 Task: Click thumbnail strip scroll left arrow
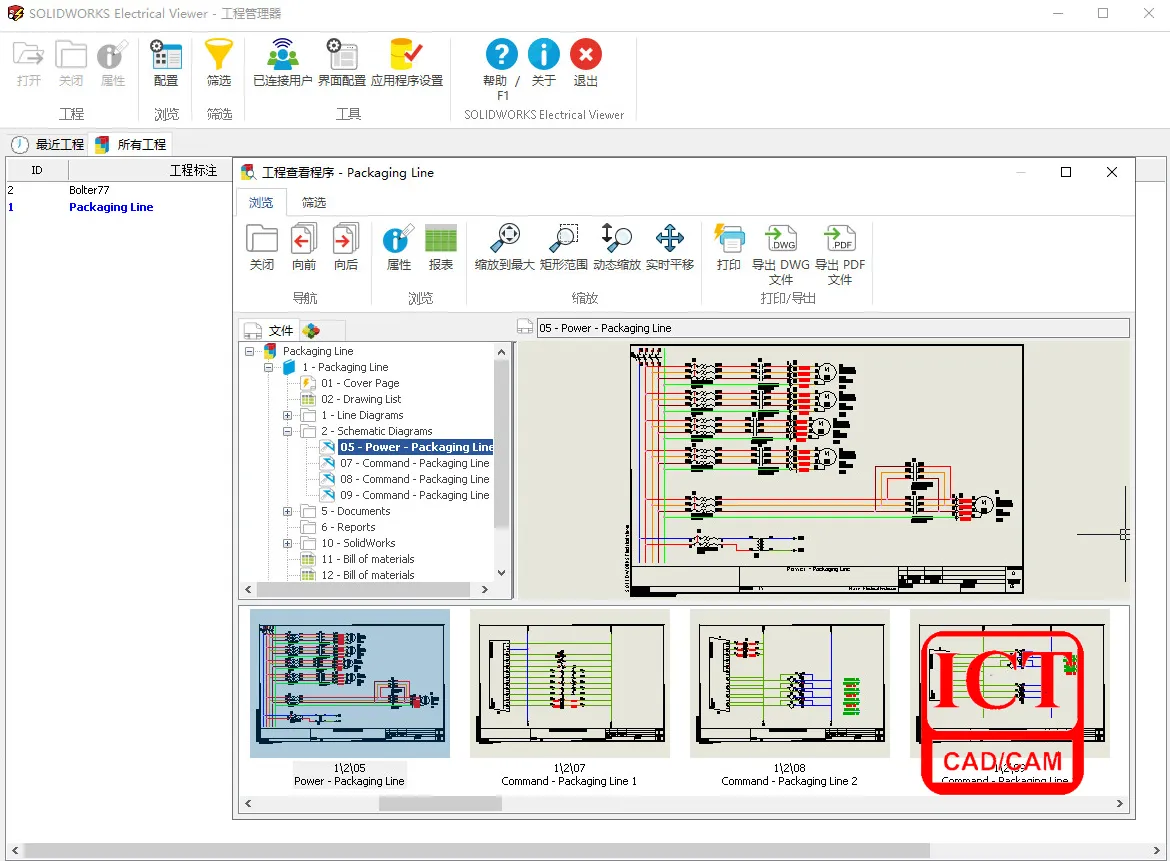[x=248, y=804]
